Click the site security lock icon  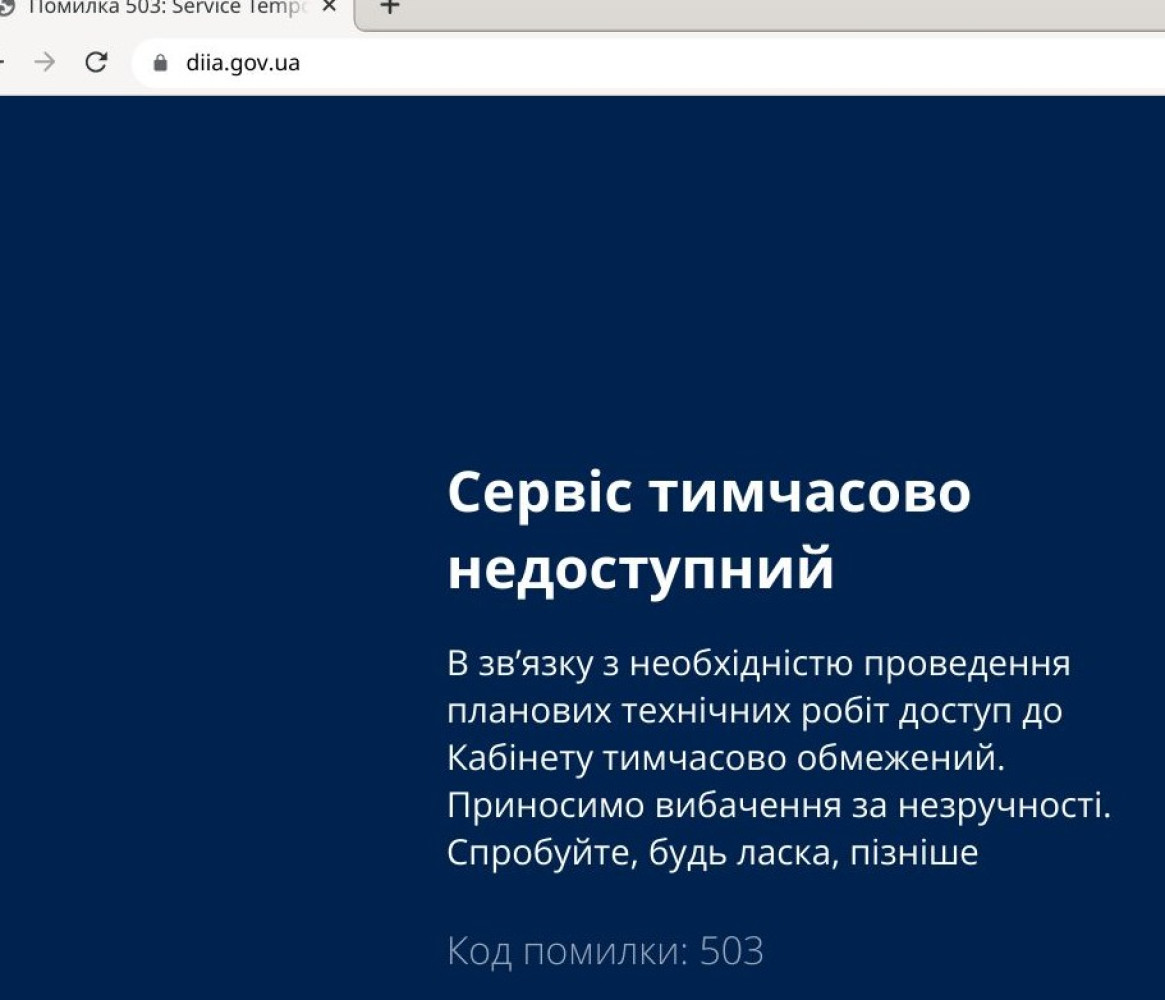160,63
